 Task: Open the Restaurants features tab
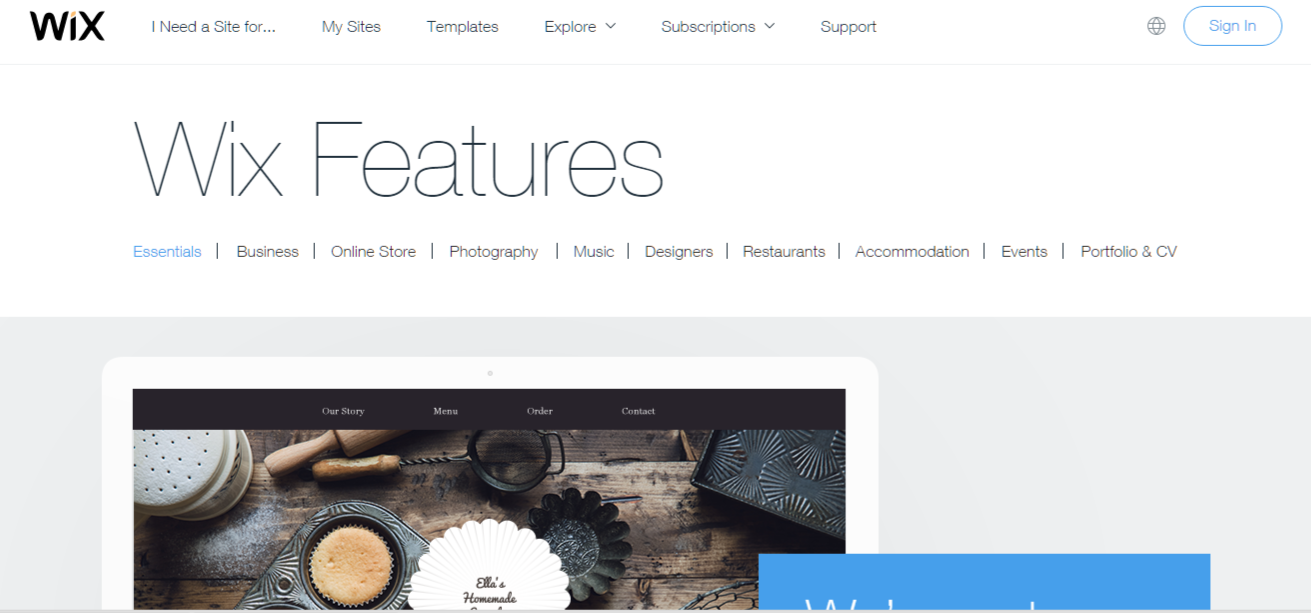point(783,251)
